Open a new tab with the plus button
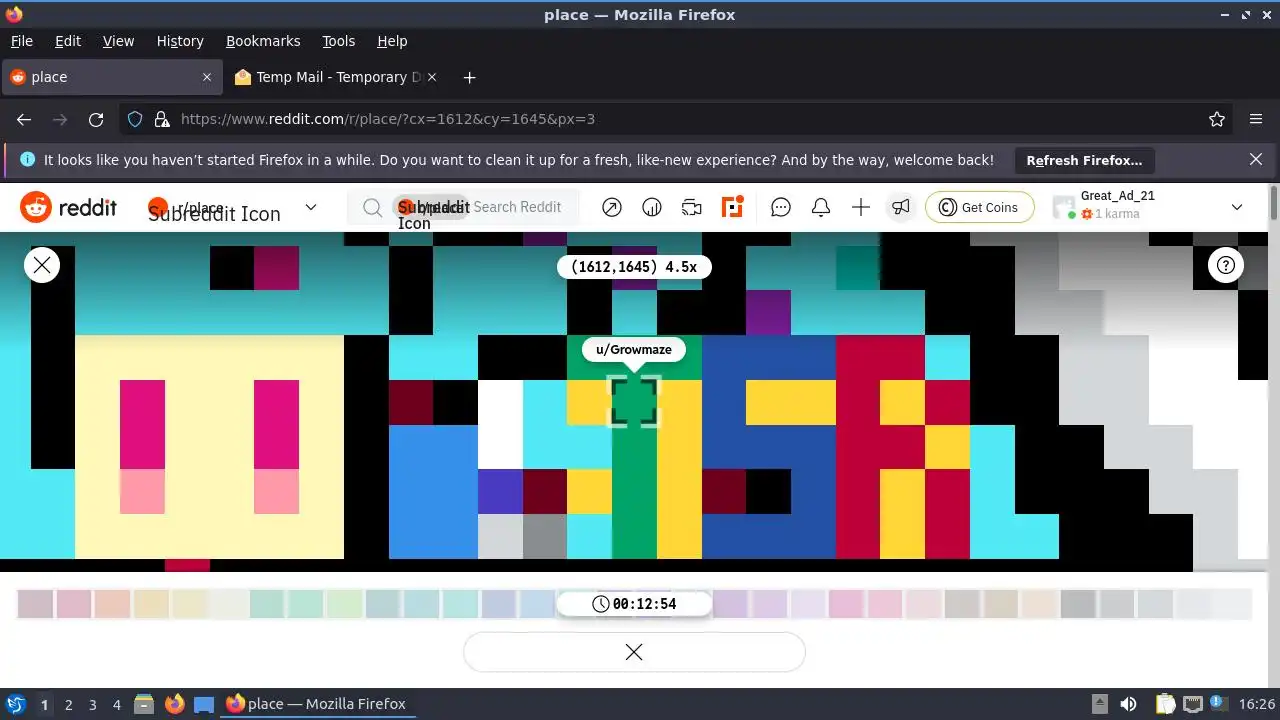Image resolution: width=1280 pixels, height=720 pixels. [x=470, y=77]
